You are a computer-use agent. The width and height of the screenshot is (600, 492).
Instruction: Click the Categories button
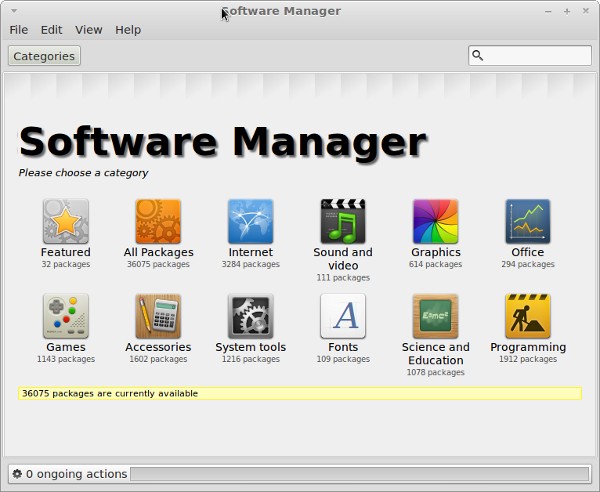point(44,56)
